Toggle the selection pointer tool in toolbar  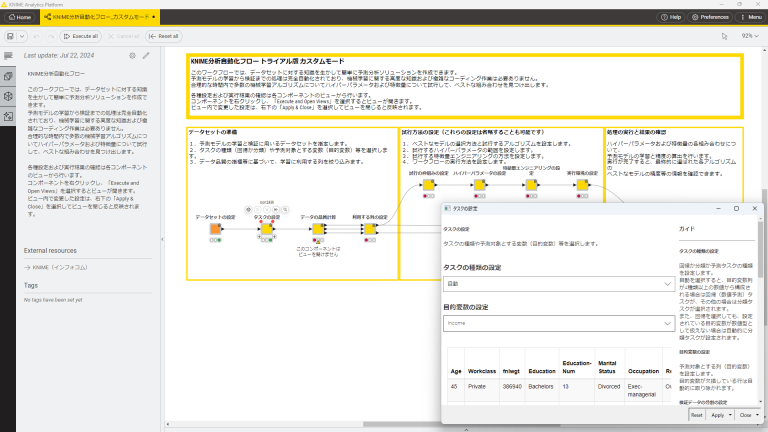click(724, 36)
